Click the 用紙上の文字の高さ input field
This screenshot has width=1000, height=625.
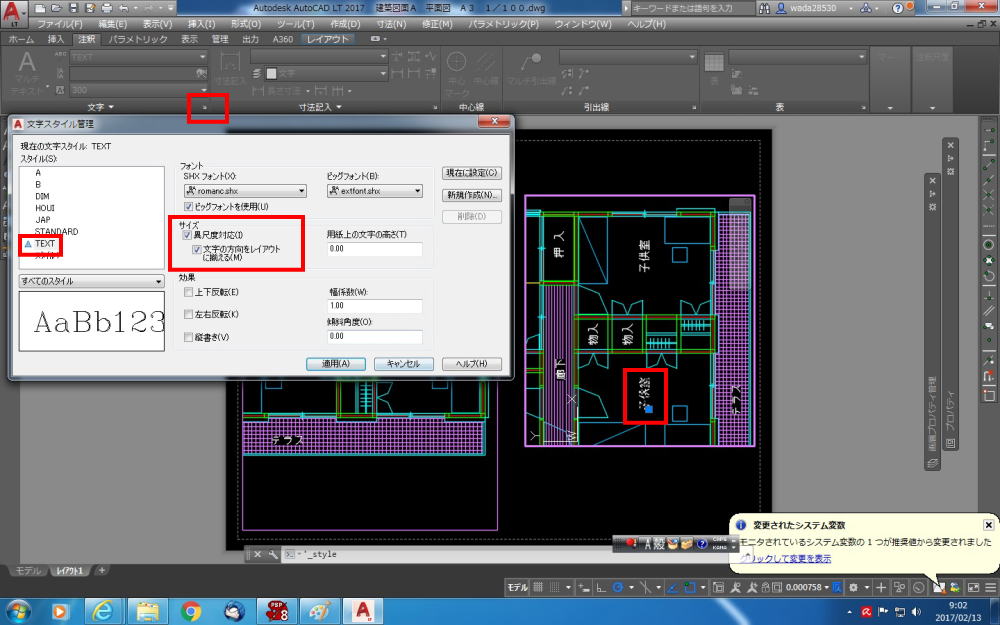374,249
